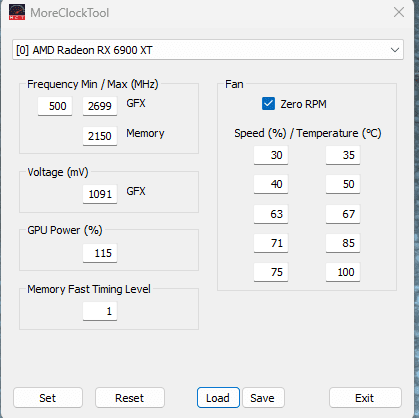419x418 pixels.
Task: Exit the application via Exit button
Action: click(x=365, y=398)
